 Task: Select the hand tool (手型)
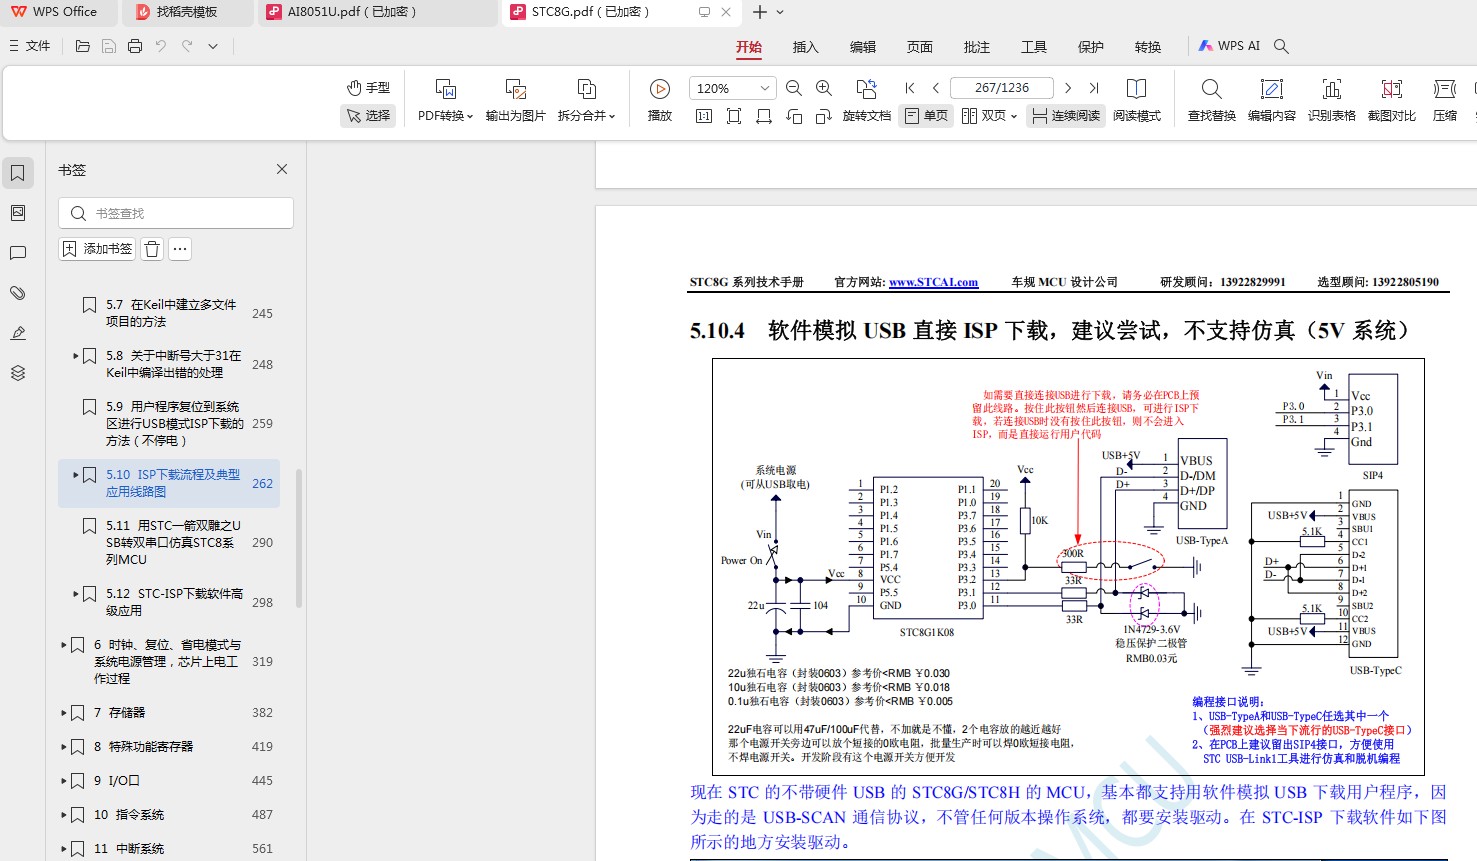click(x=368, y=88)
